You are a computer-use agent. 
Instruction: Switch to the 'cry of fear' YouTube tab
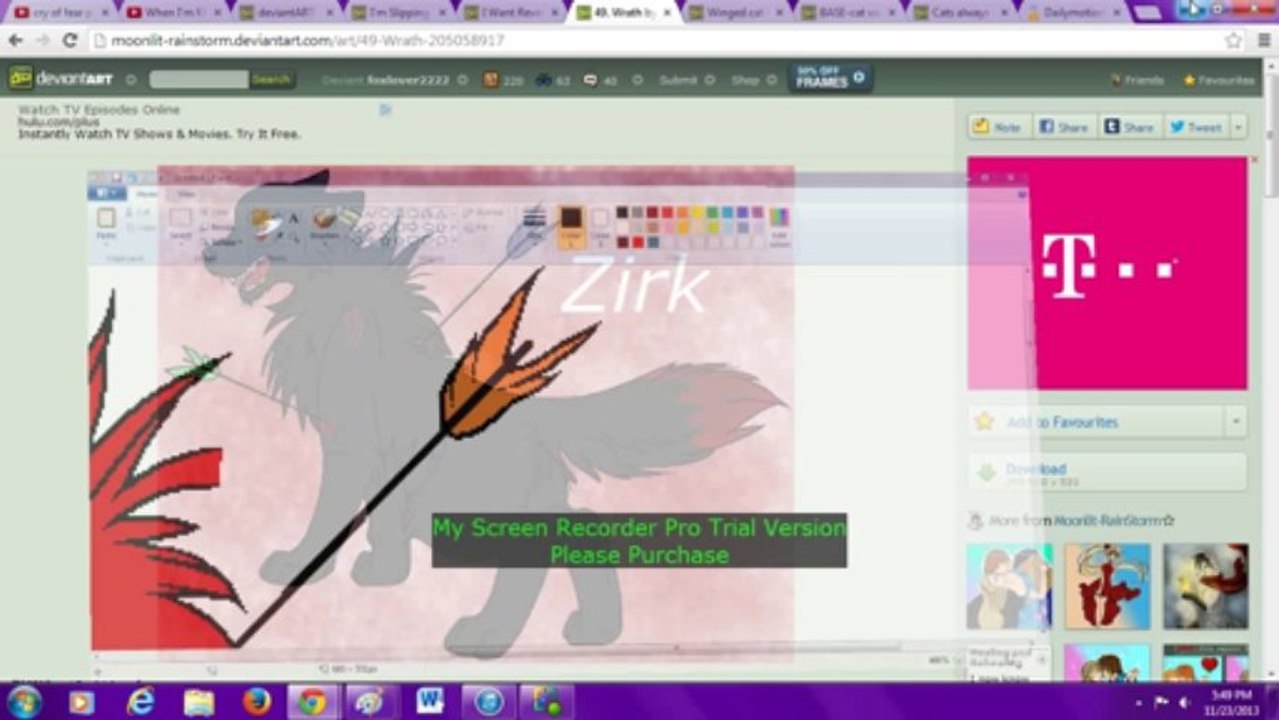(x=62, y=13)
